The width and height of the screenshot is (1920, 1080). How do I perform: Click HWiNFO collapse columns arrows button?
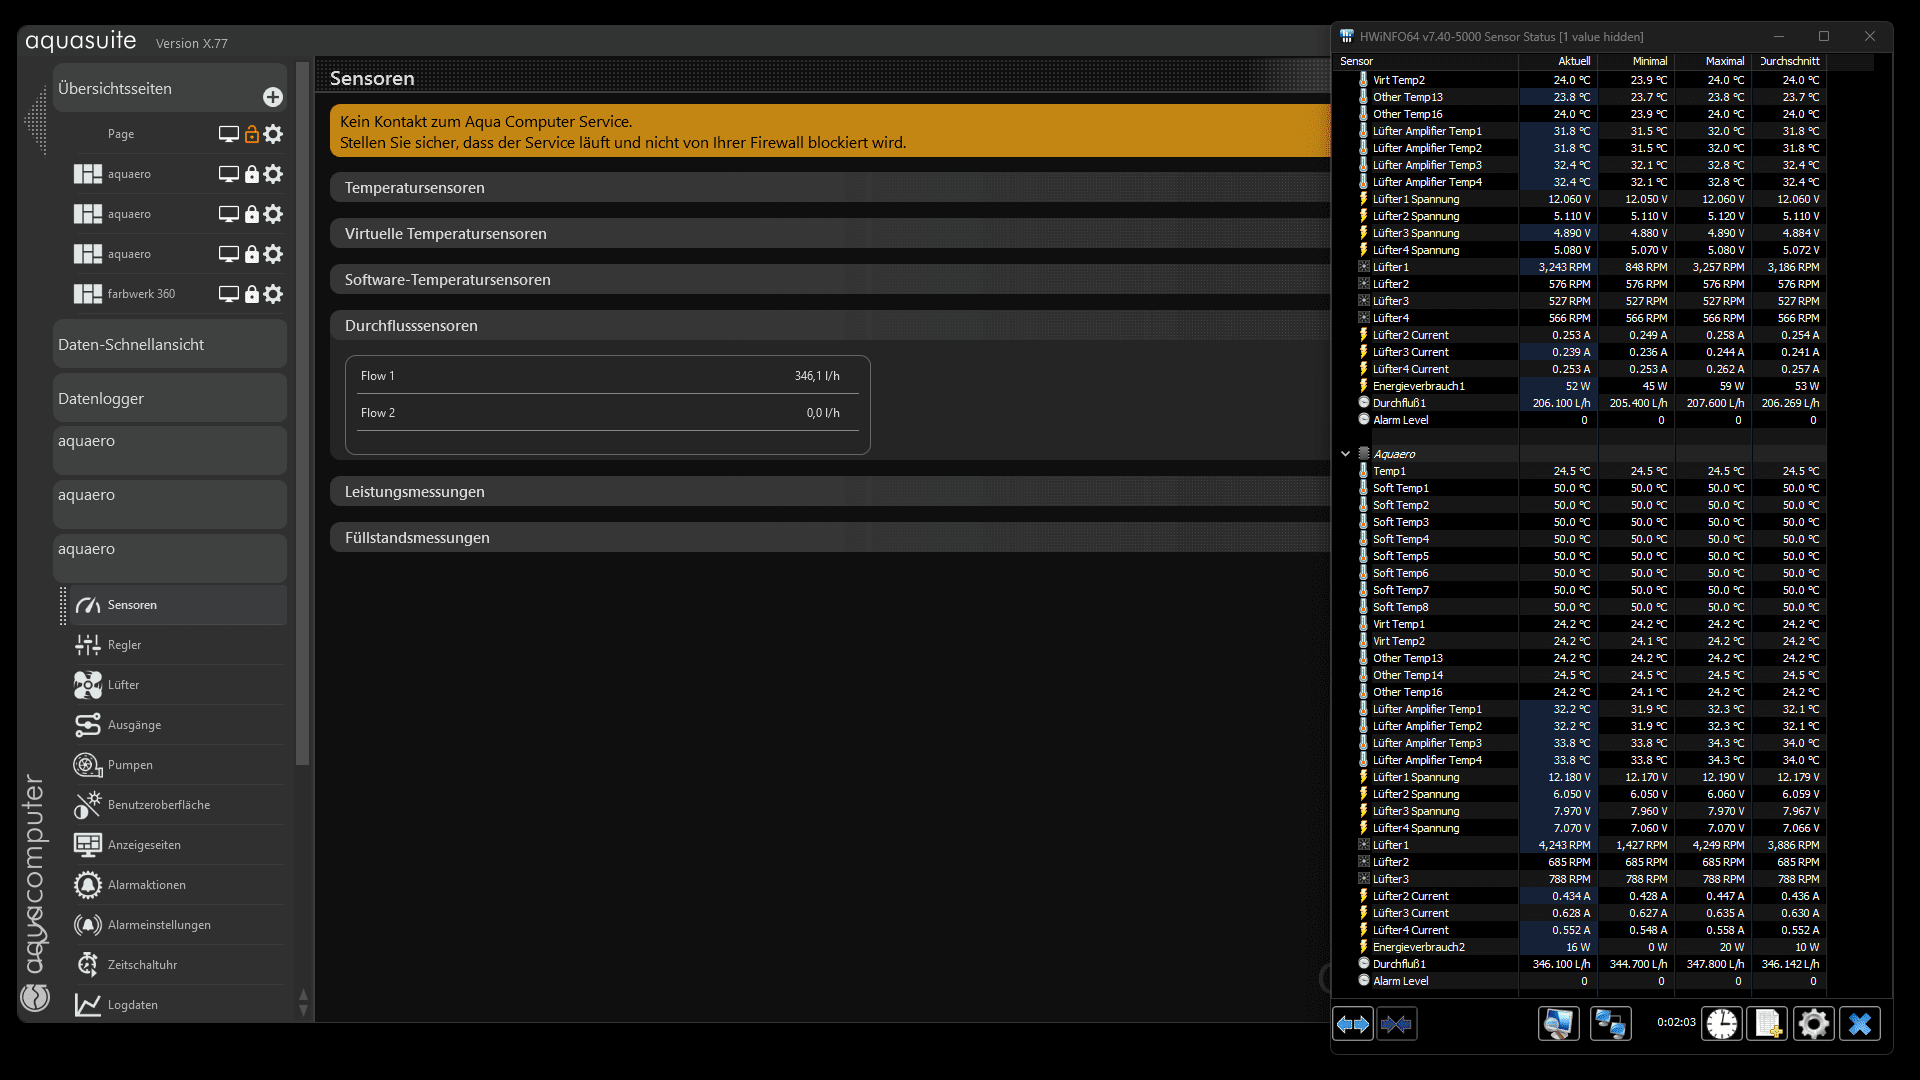[x=1396, y=1024]
